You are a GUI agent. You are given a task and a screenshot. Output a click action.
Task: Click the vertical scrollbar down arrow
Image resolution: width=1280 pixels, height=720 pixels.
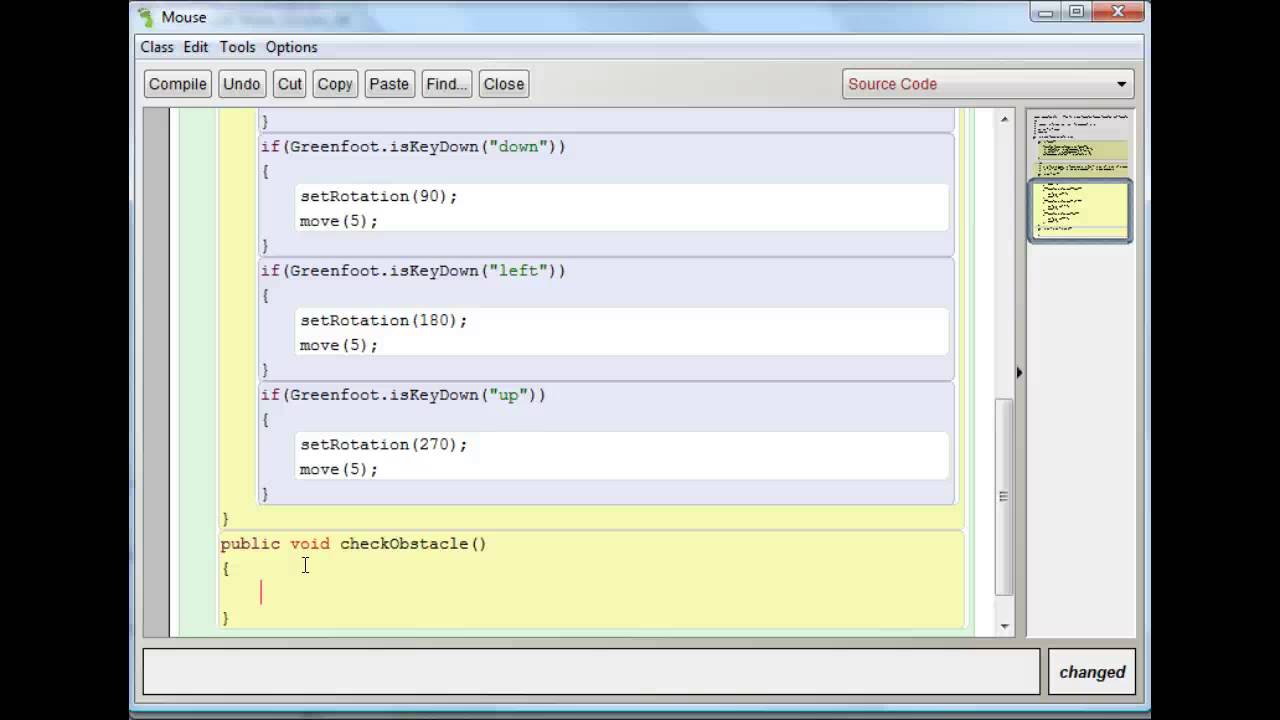point(1004,626)
